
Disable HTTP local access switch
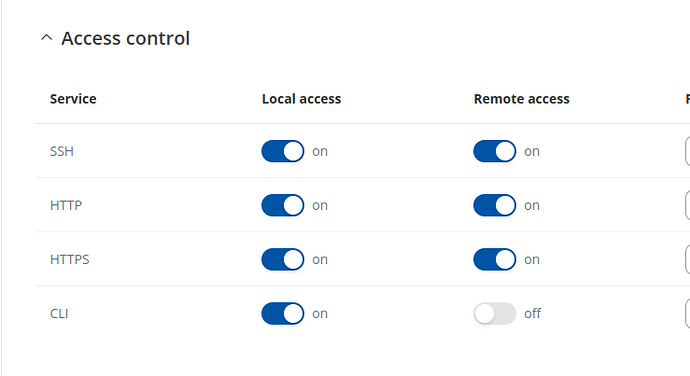pyautogui.click(x=283, y=205)
